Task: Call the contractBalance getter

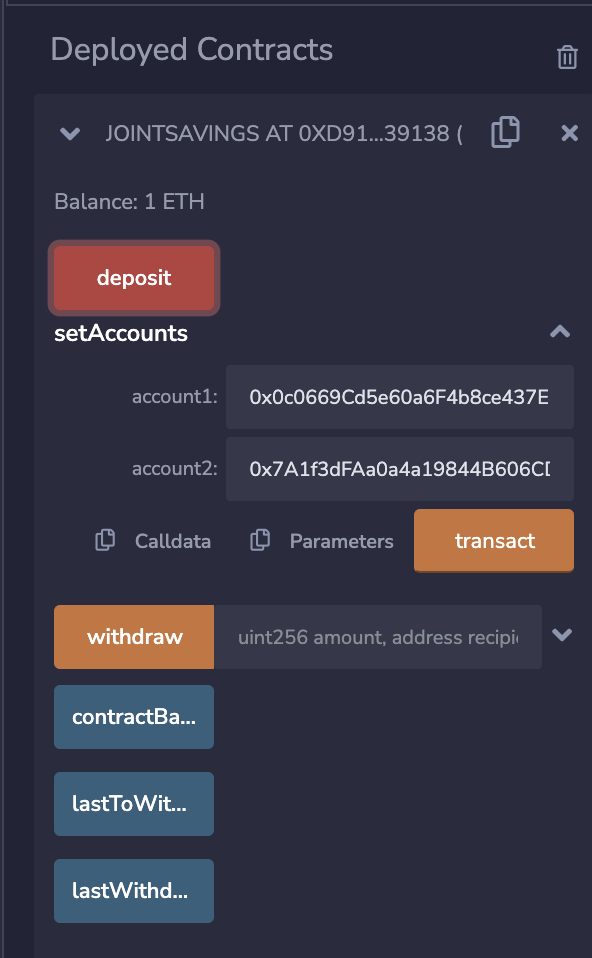Action: tap(133, 717)
